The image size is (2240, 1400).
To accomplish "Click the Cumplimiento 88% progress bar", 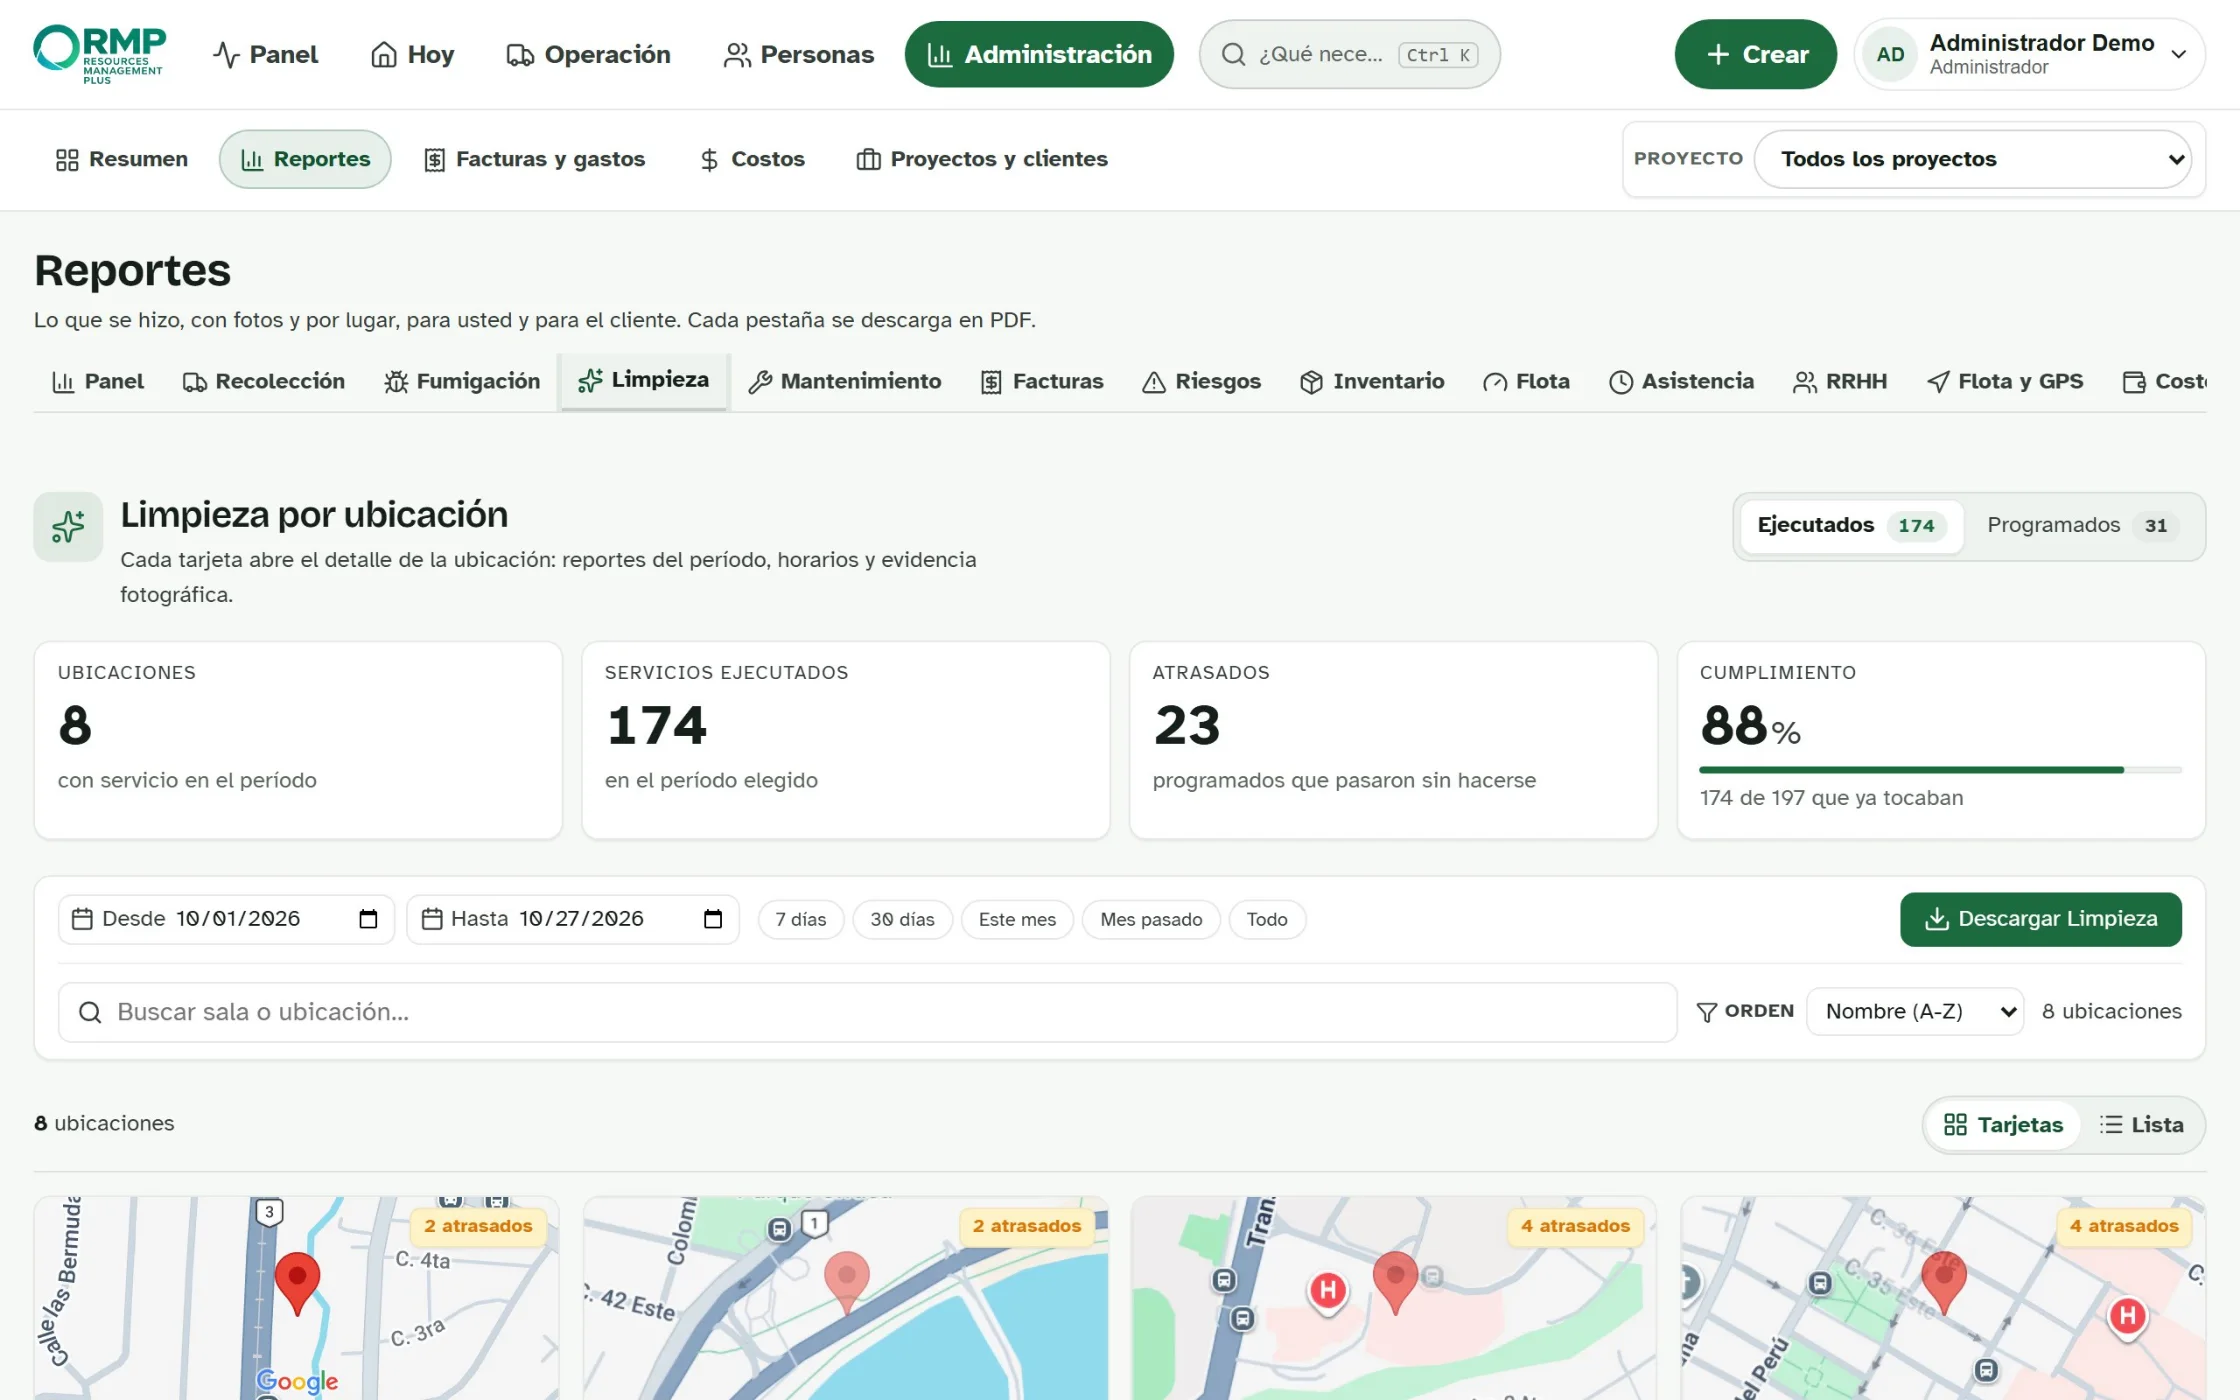I will (1940, 770).
